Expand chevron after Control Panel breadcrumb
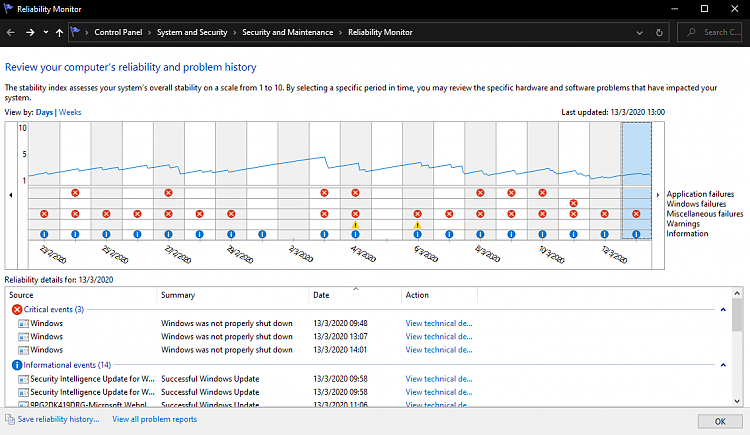The height and width of the screenshot is (435, 750). pyautogui.click(x=149, y=33)
